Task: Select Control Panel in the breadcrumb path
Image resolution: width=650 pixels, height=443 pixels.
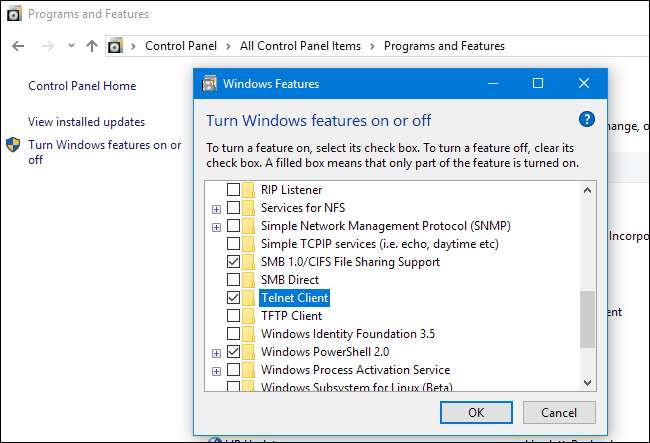Action: (182, 46)
